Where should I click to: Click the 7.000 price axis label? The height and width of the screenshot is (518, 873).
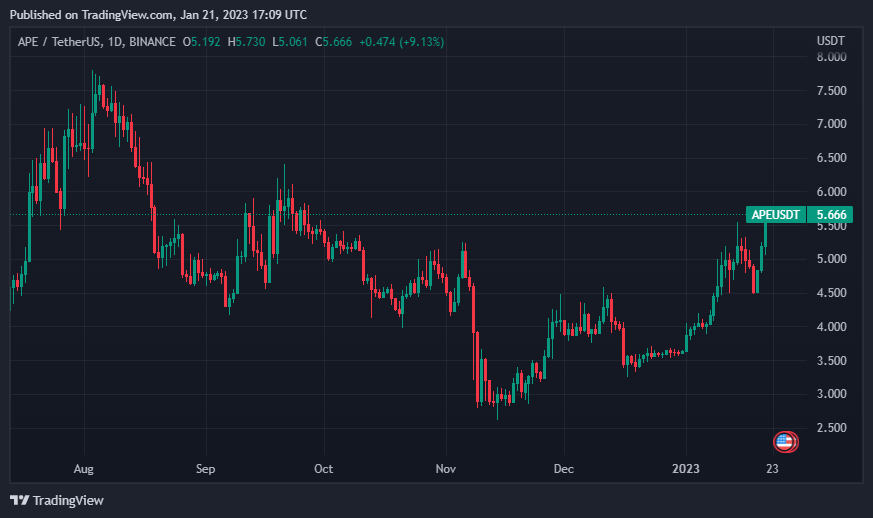click(x=831, y=124)
